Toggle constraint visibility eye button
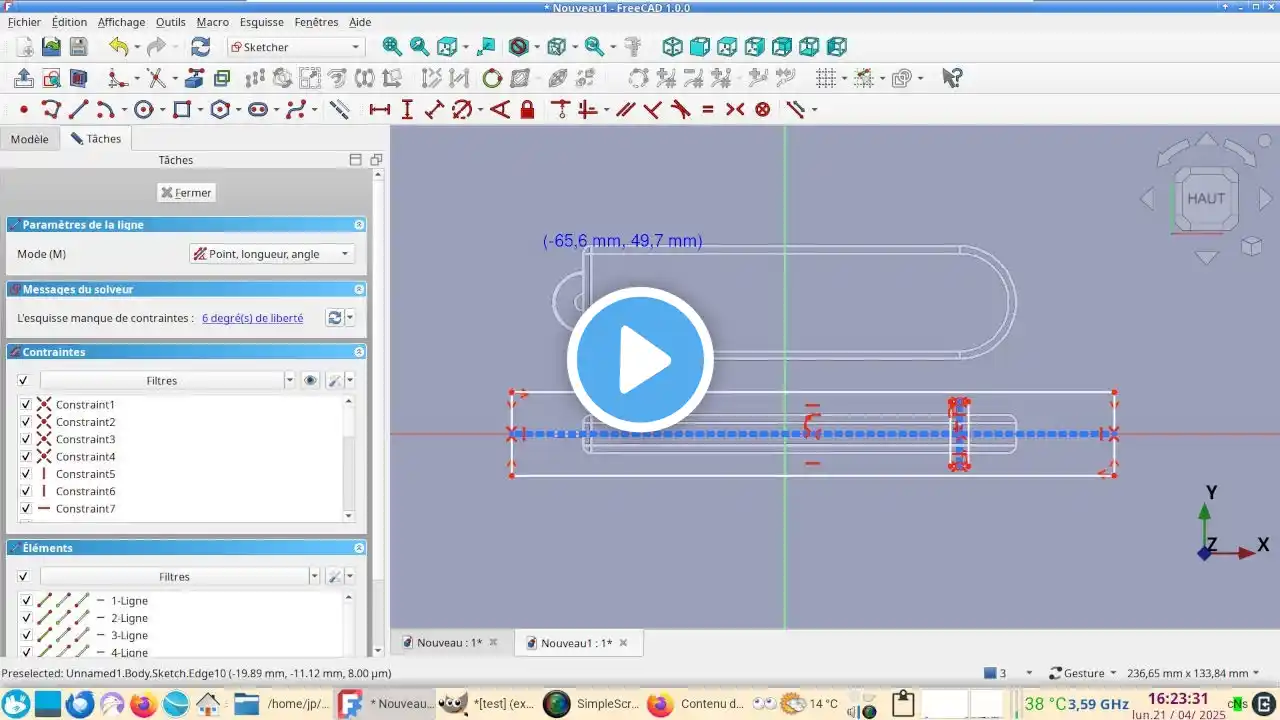Viewport: 1280px width, 720px height. (311, 381)
